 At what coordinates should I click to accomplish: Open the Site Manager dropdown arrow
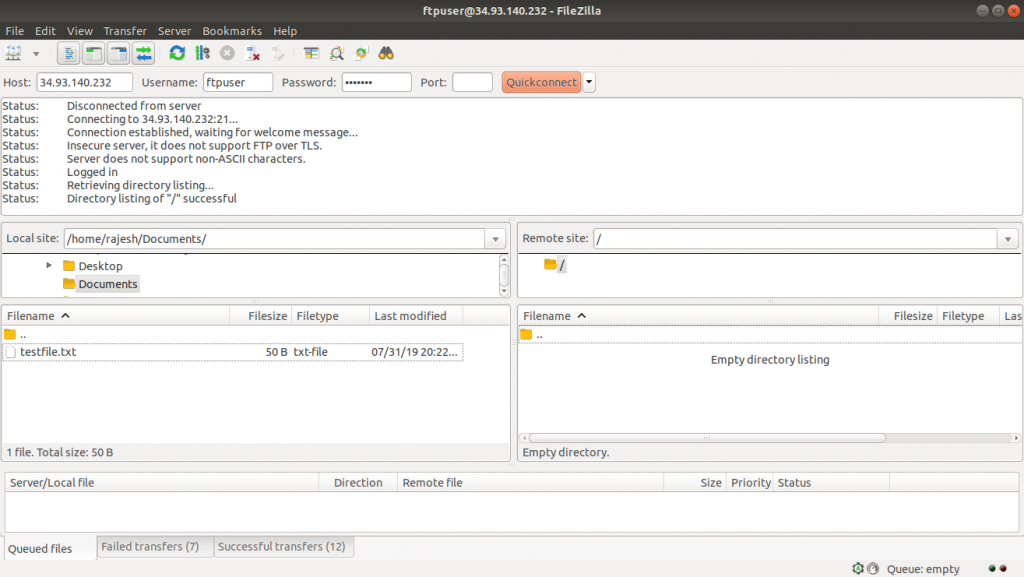click(36, 54)
